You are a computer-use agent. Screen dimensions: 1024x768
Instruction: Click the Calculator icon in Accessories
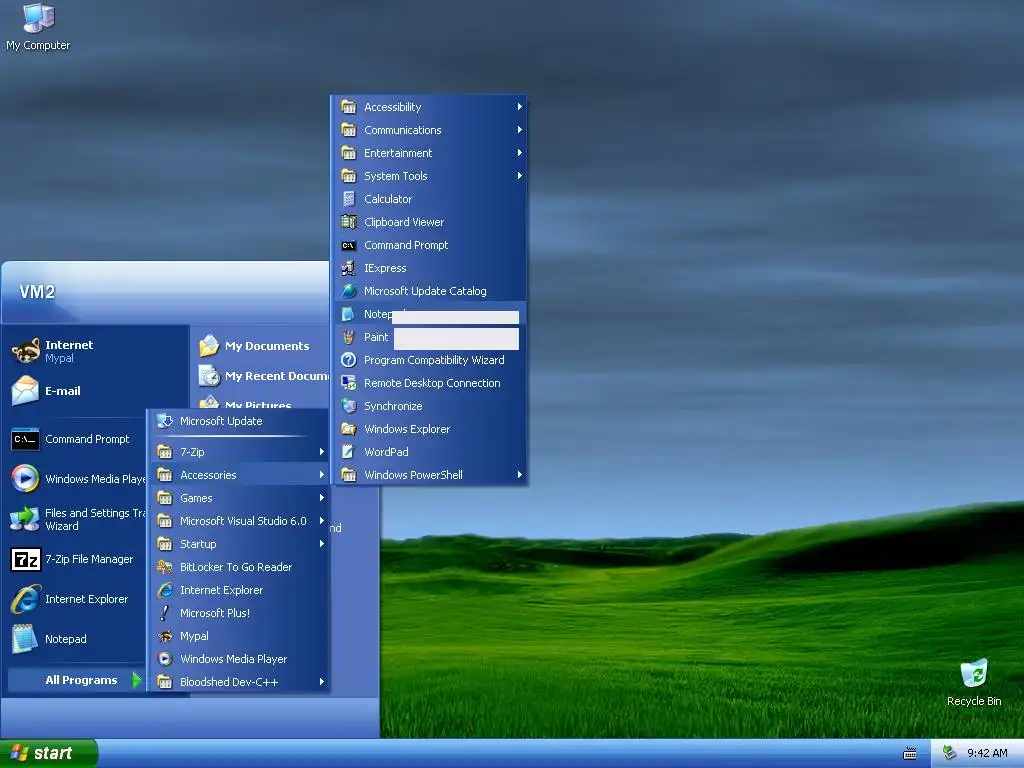[x=349, y=199]
